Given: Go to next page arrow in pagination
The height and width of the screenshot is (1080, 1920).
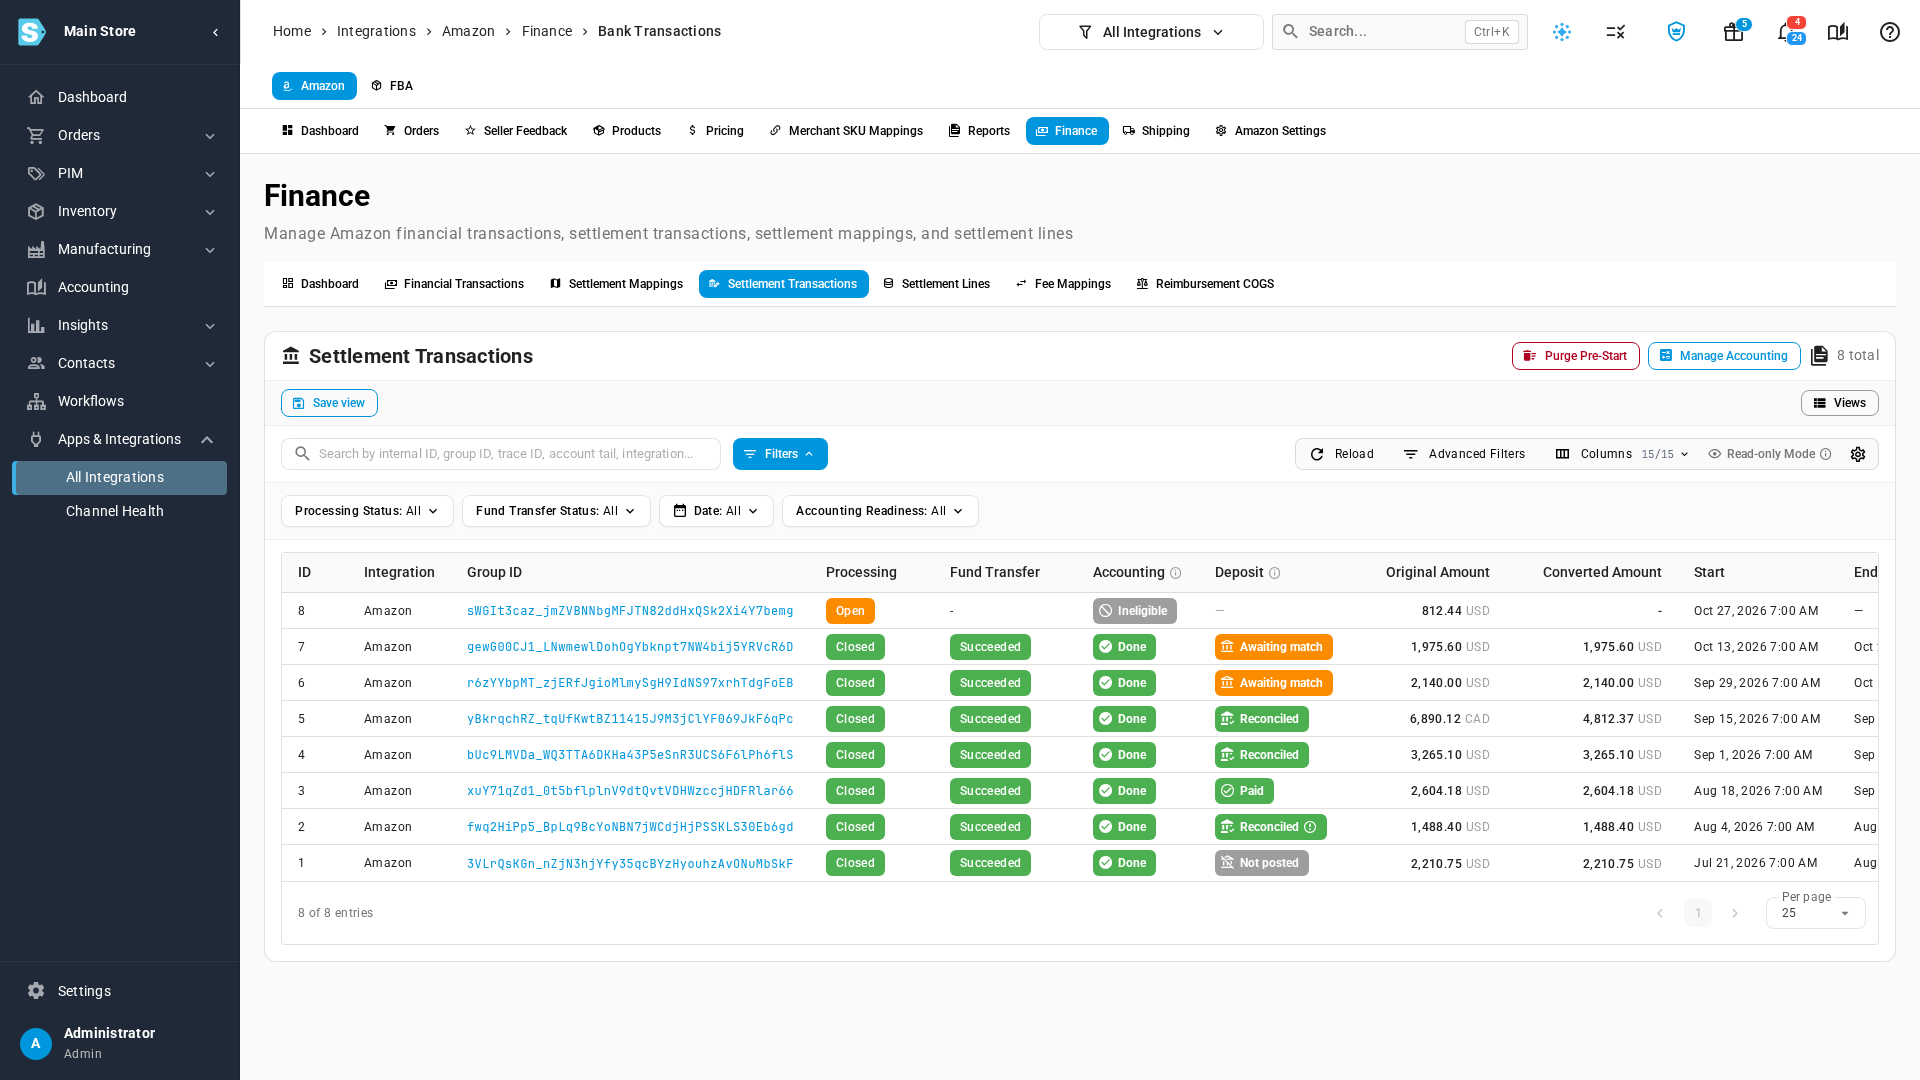Looking at the screenshot, I should pos(1735,913).
